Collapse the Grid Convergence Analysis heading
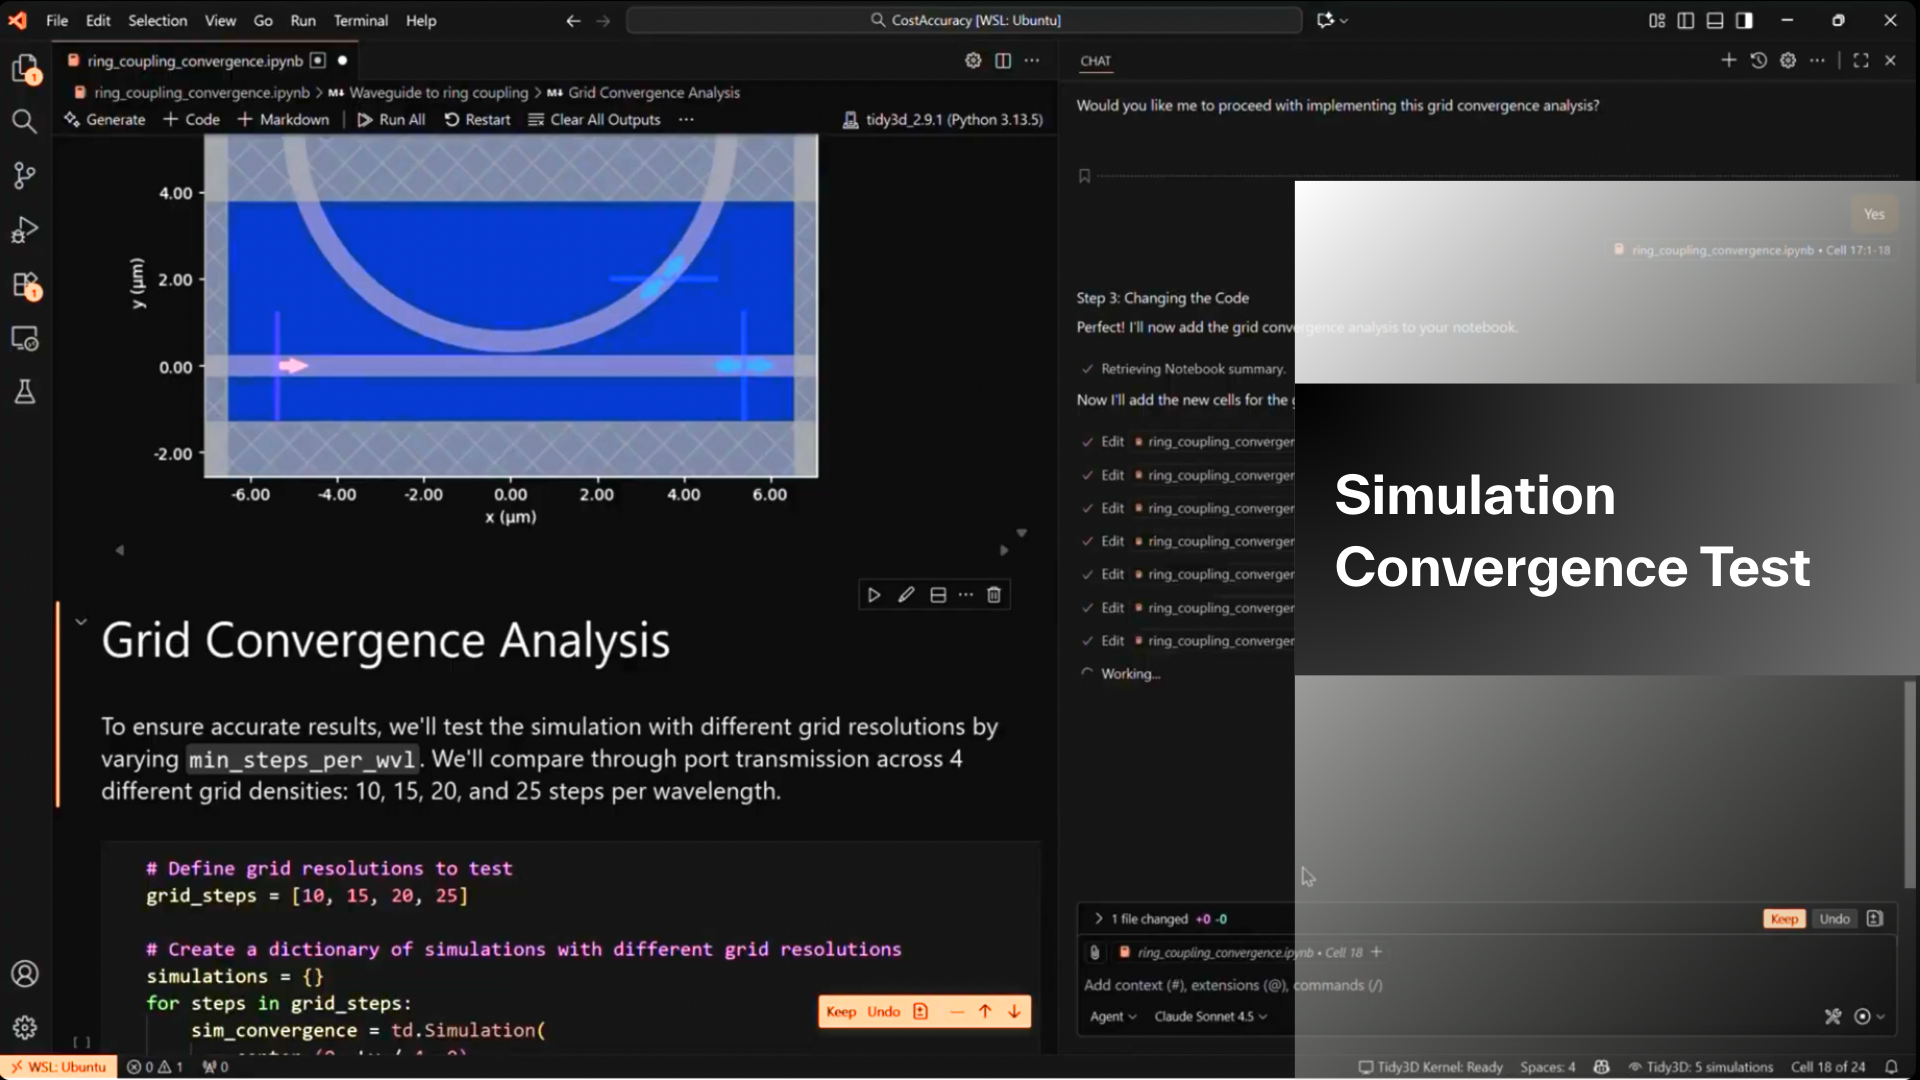Image resolution: width=1920 pixels, height=1080 pixels. click(81, 622)
